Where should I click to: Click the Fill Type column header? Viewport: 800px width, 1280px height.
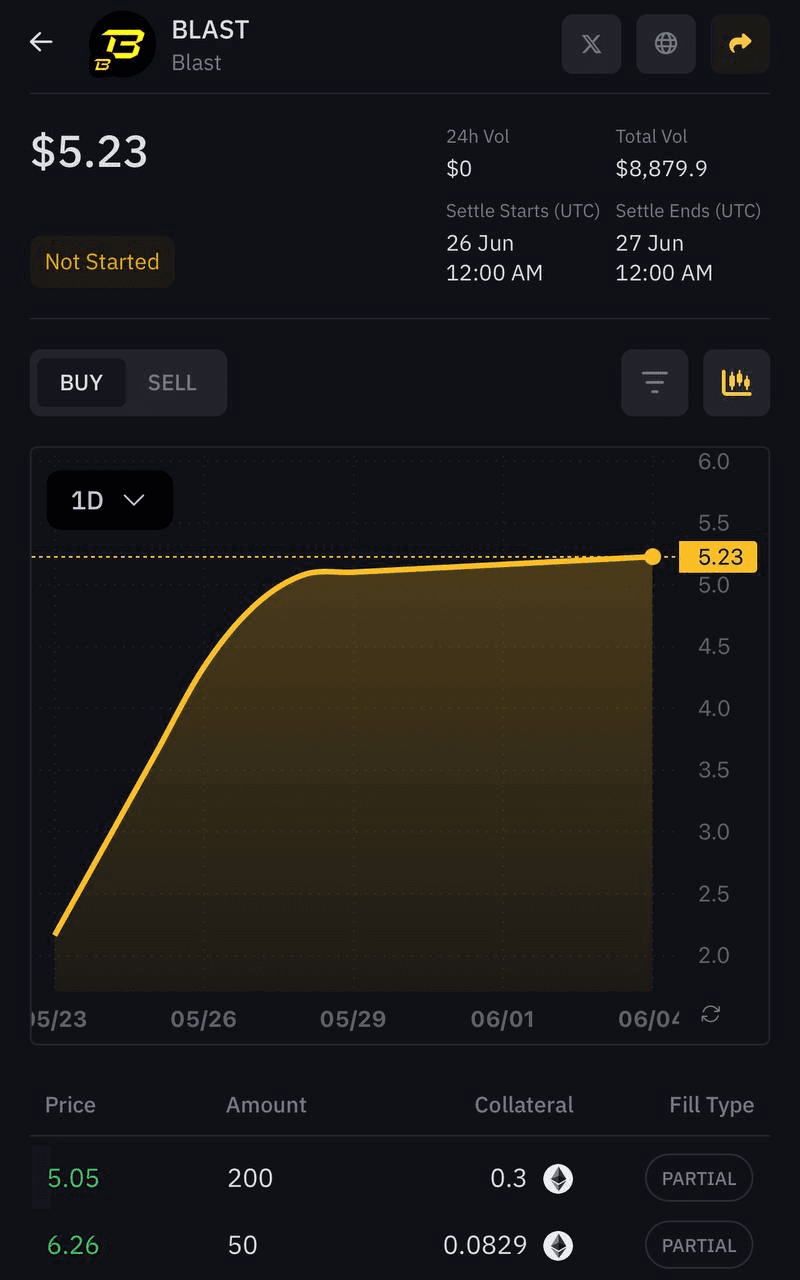pyautogui.click(x=711, y=1105)
